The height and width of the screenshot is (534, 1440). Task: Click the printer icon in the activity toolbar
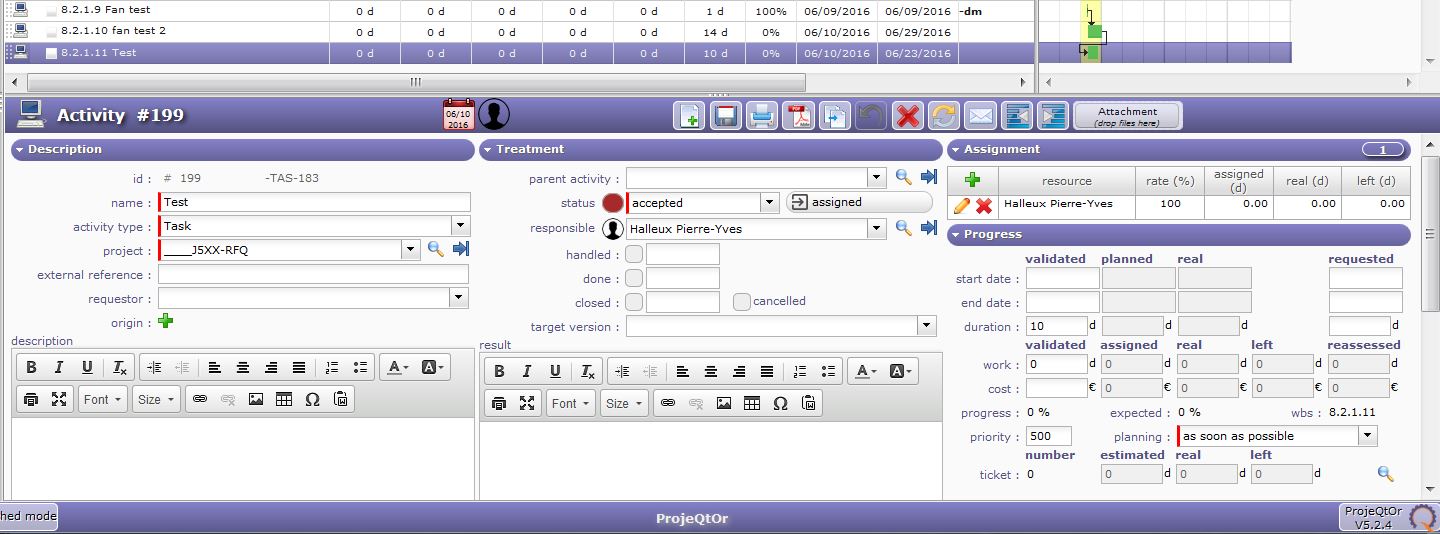[x=762, y=116]
